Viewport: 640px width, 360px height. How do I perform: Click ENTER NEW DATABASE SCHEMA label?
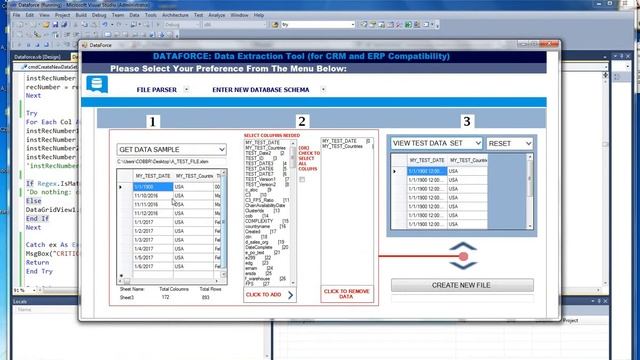[x=261, y=90]
